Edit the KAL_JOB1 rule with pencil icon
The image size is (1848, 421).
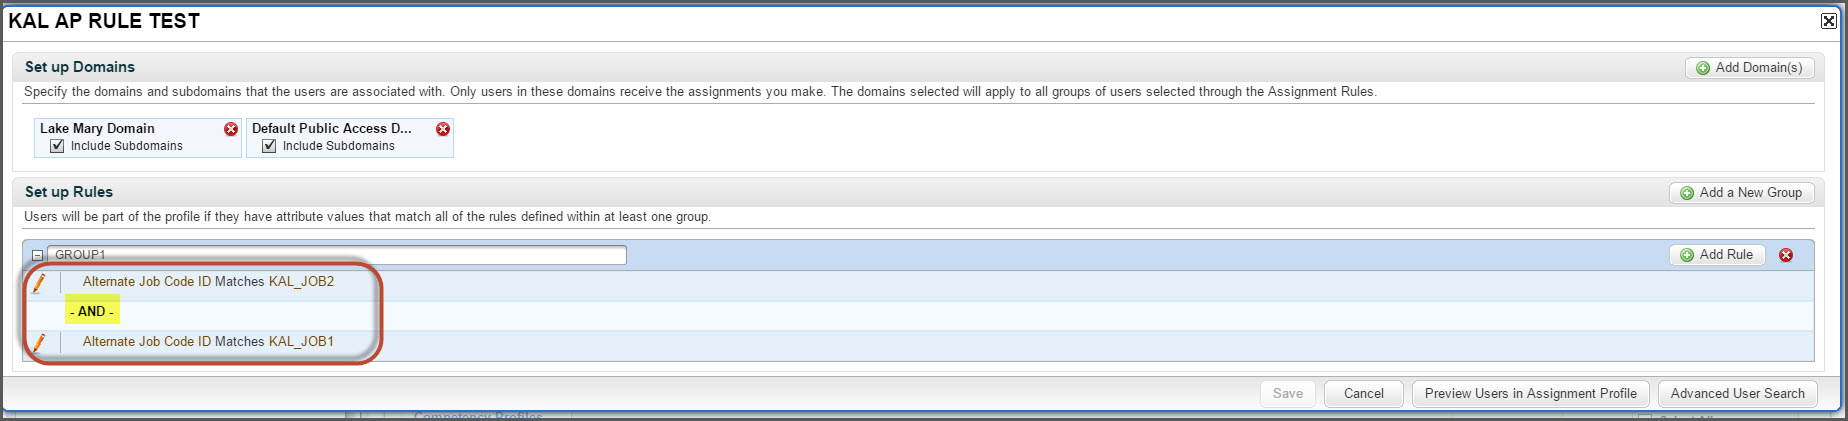tap(39, 343)
